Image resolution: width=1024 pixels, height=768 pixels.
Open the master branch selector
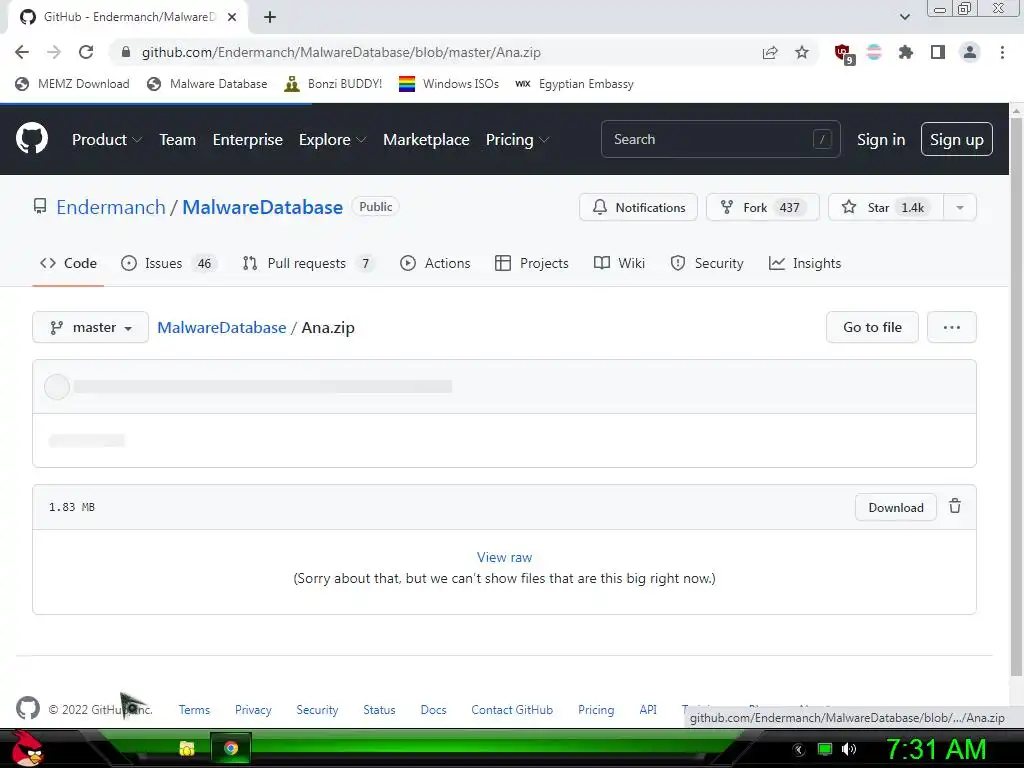click(90, 327)
